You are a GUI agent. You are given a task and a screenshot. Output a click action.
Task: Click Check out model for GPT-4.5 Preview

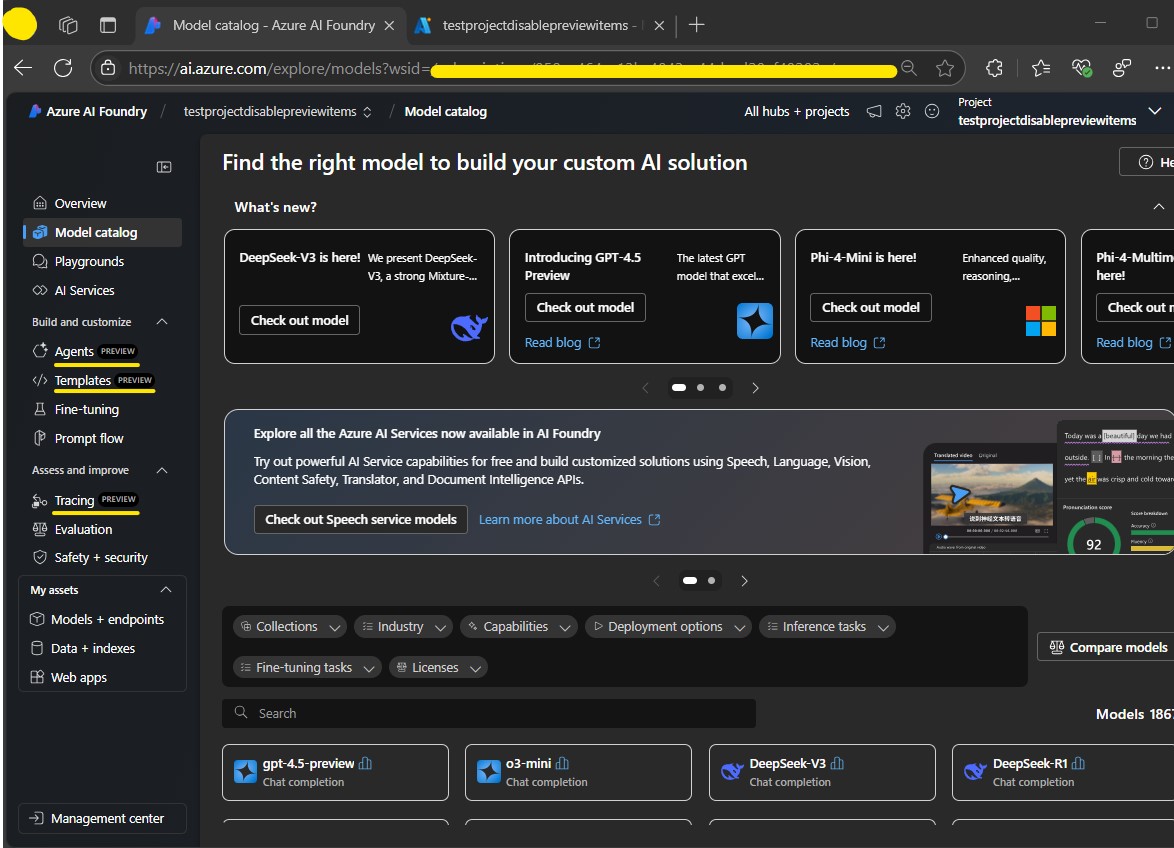(x=586, y=308)
